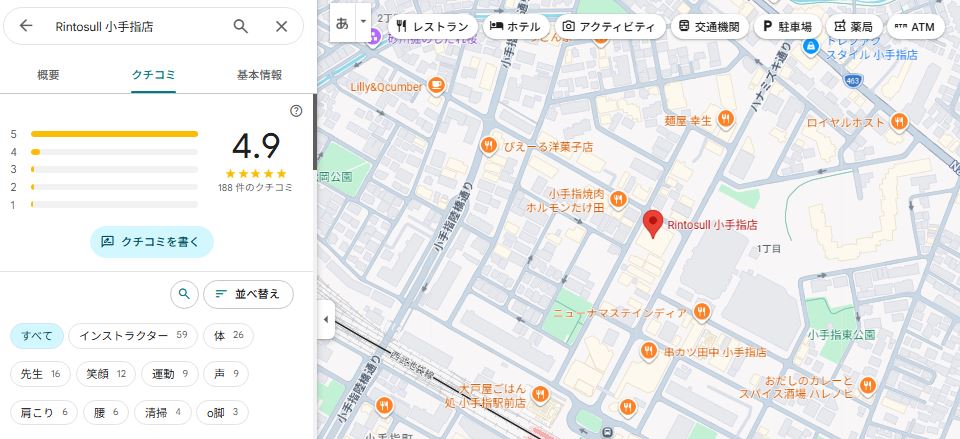Click the クチコミを書く button

coord(152,242)
